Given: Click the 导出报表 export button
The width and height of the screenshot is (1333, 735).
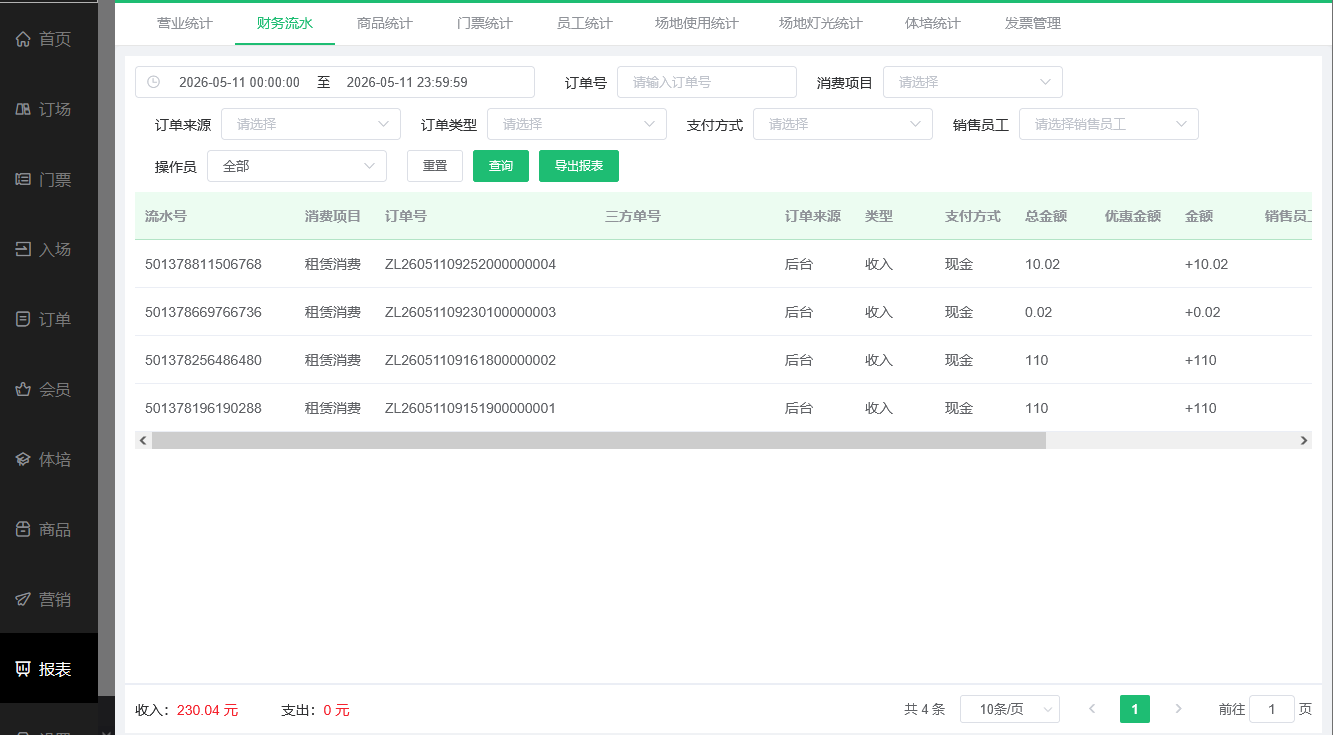Looking at the screenshot, I should pyautogui.click(x=579, y=166).
